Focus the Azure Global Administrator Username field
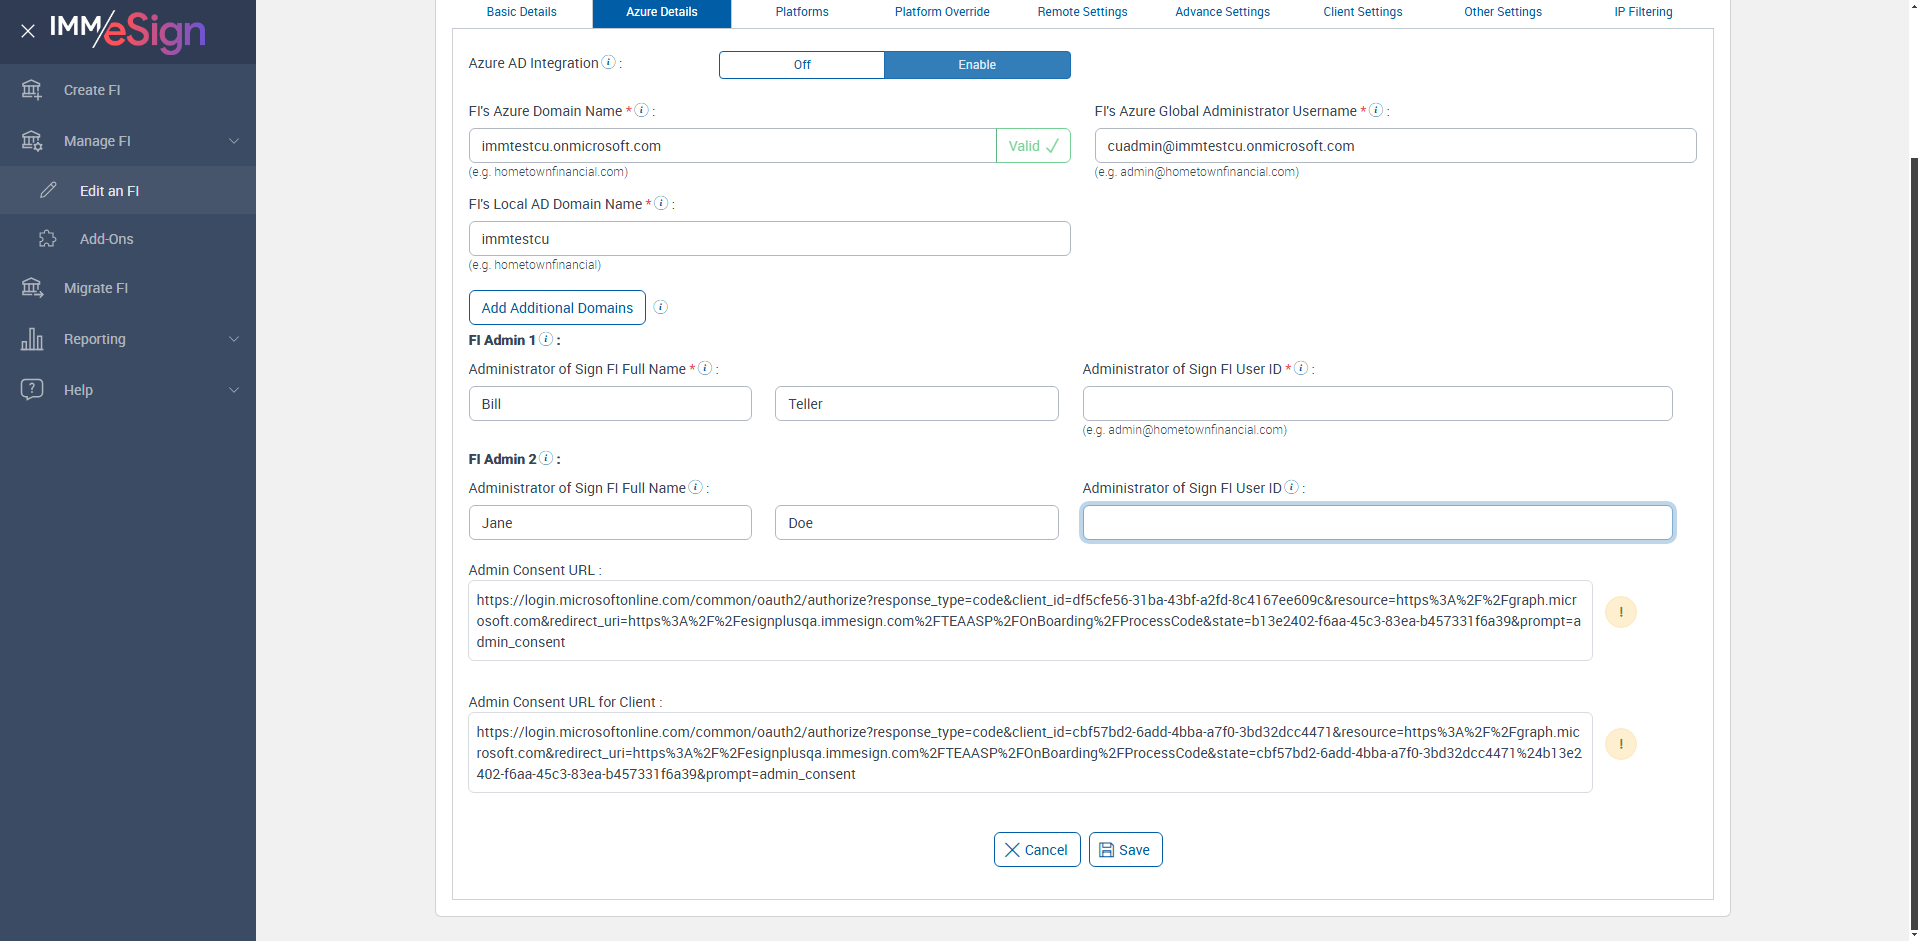 [x=1395, y=146]
